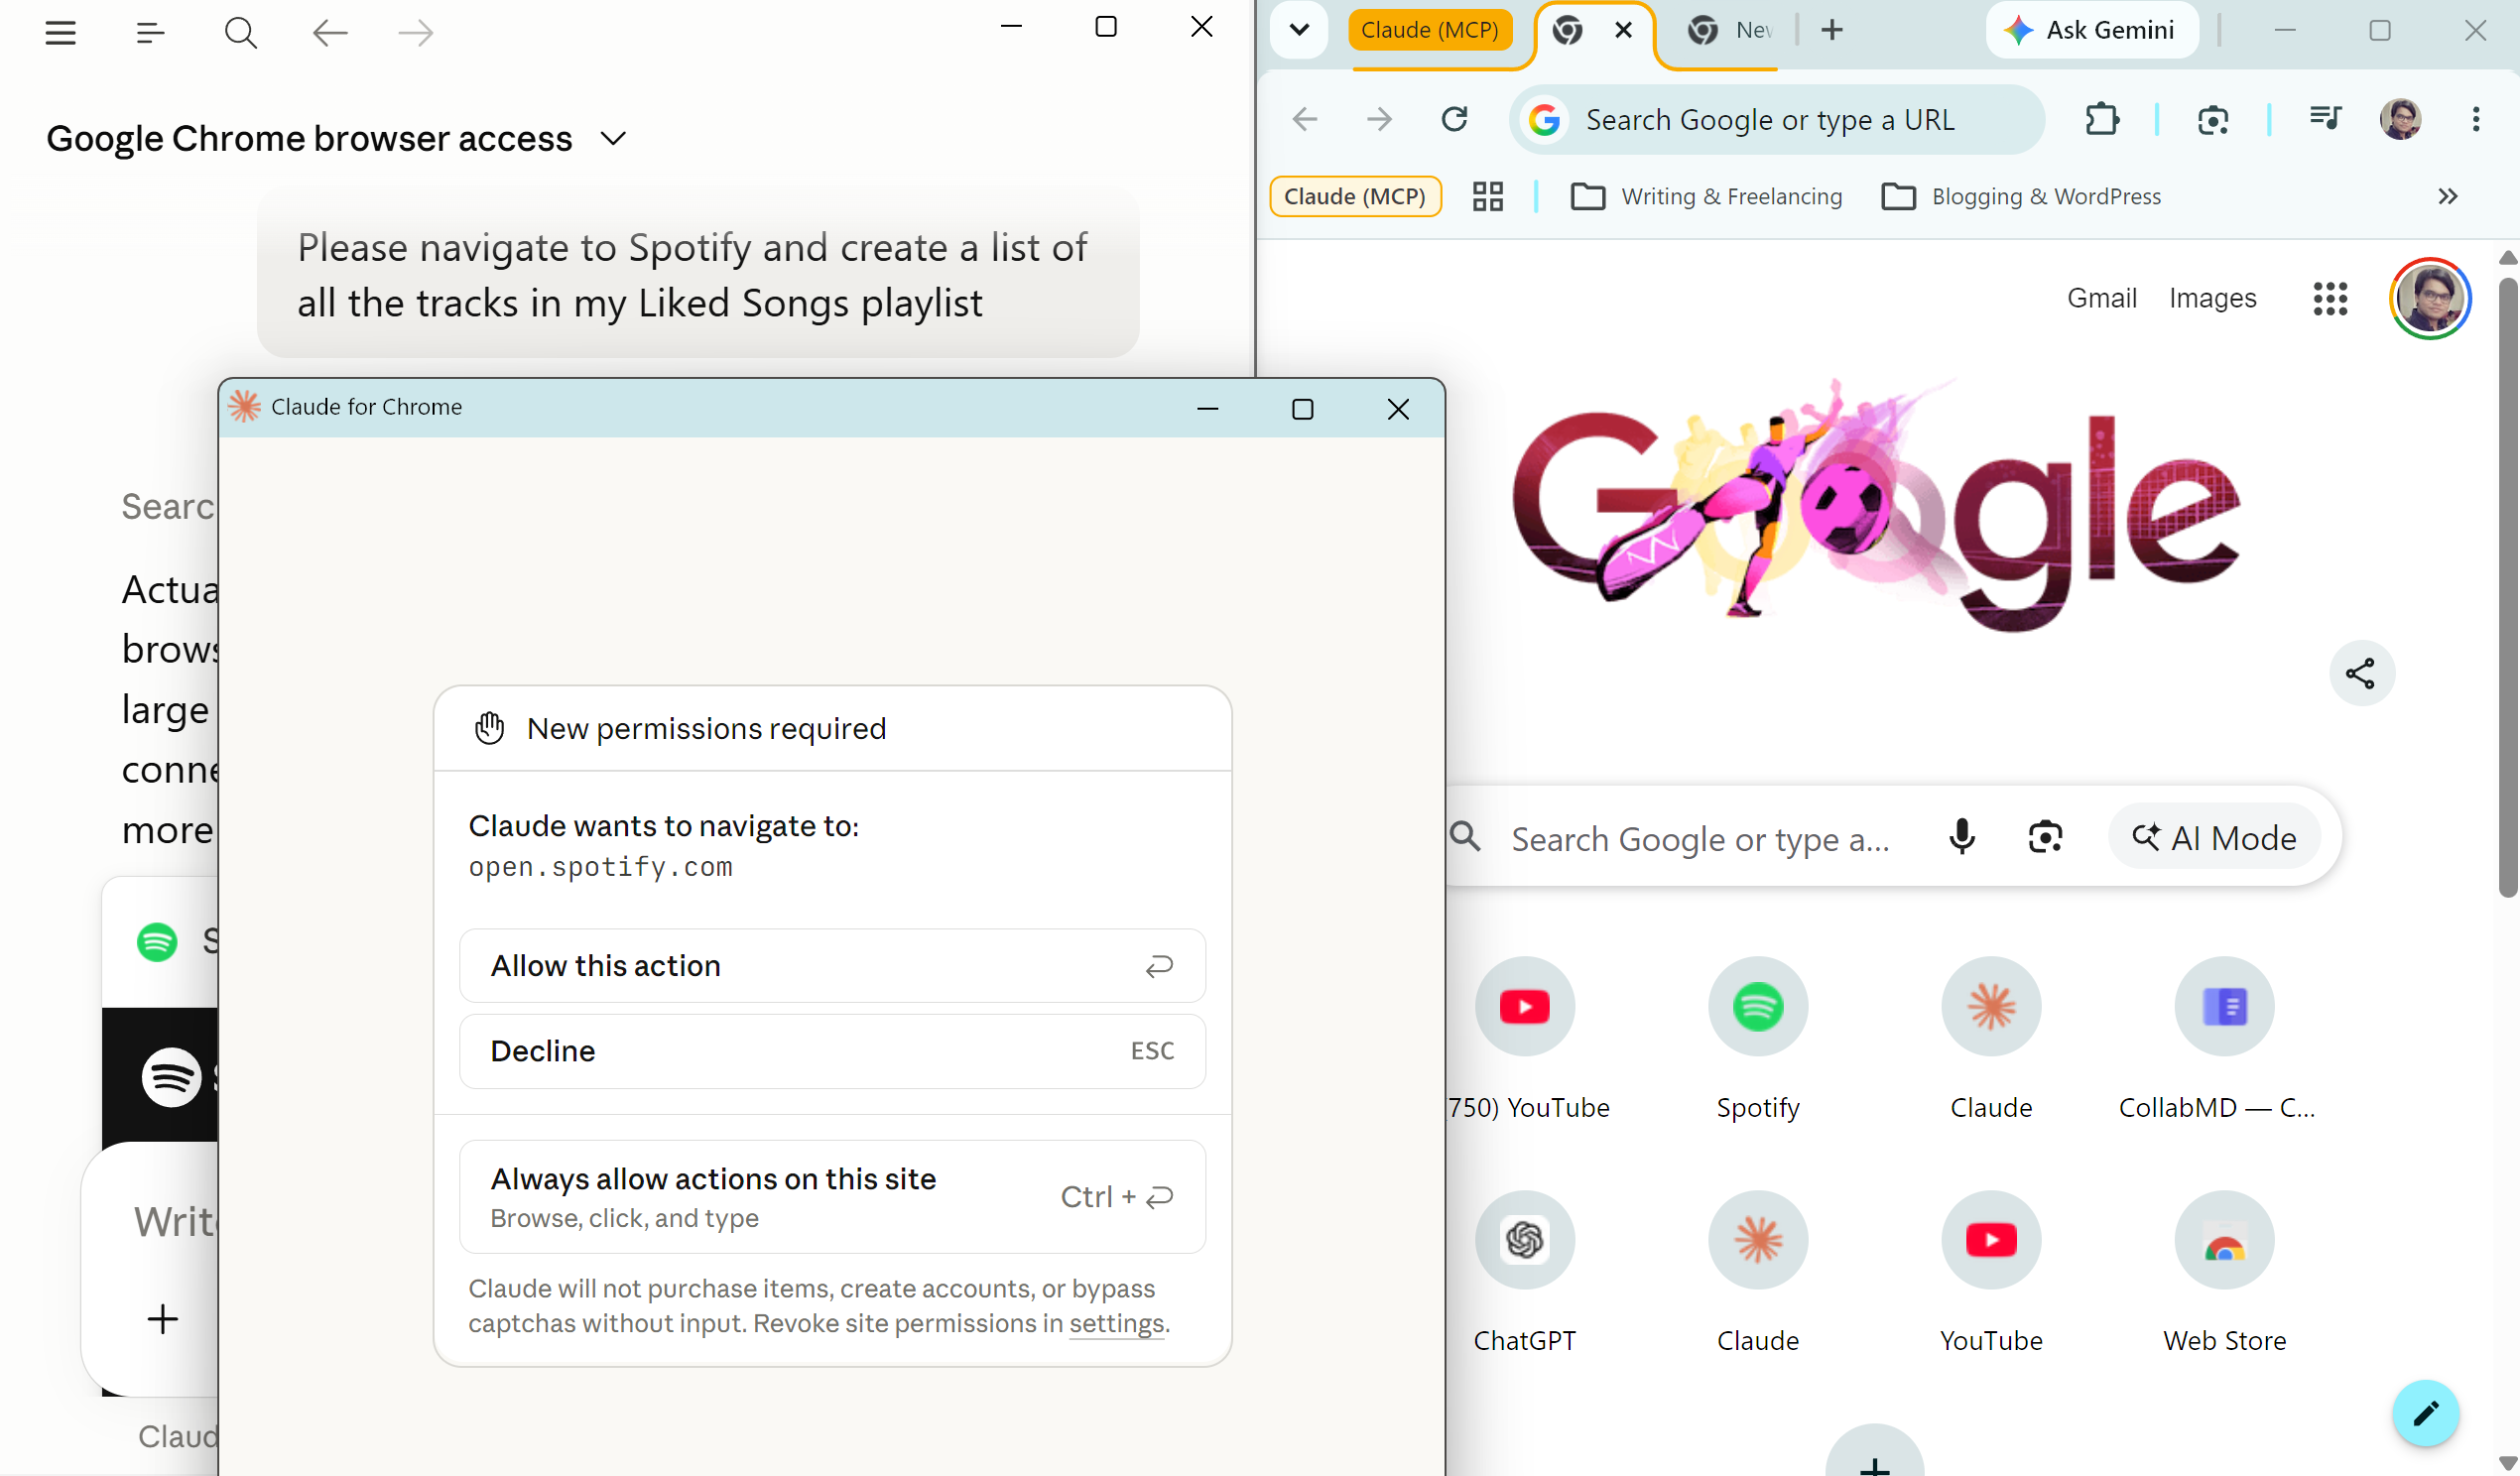Share the Google Doodle
2520x1476 pixels.
tap(2361, 673)
